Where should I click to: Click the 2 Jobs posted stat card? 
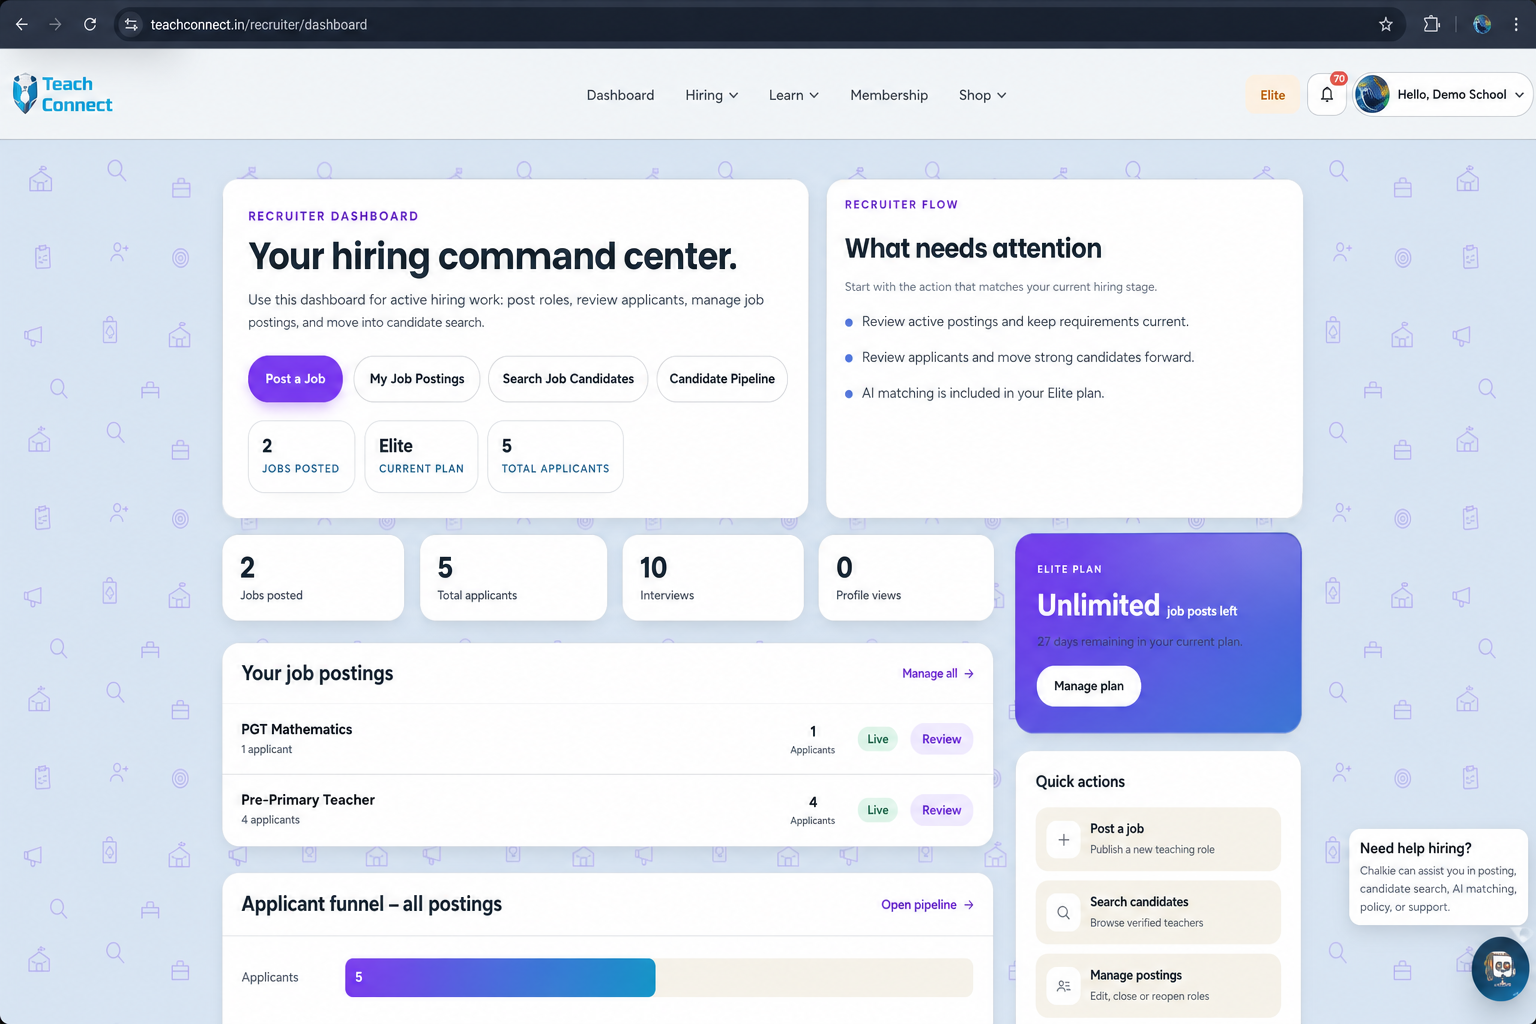[313, 578]
